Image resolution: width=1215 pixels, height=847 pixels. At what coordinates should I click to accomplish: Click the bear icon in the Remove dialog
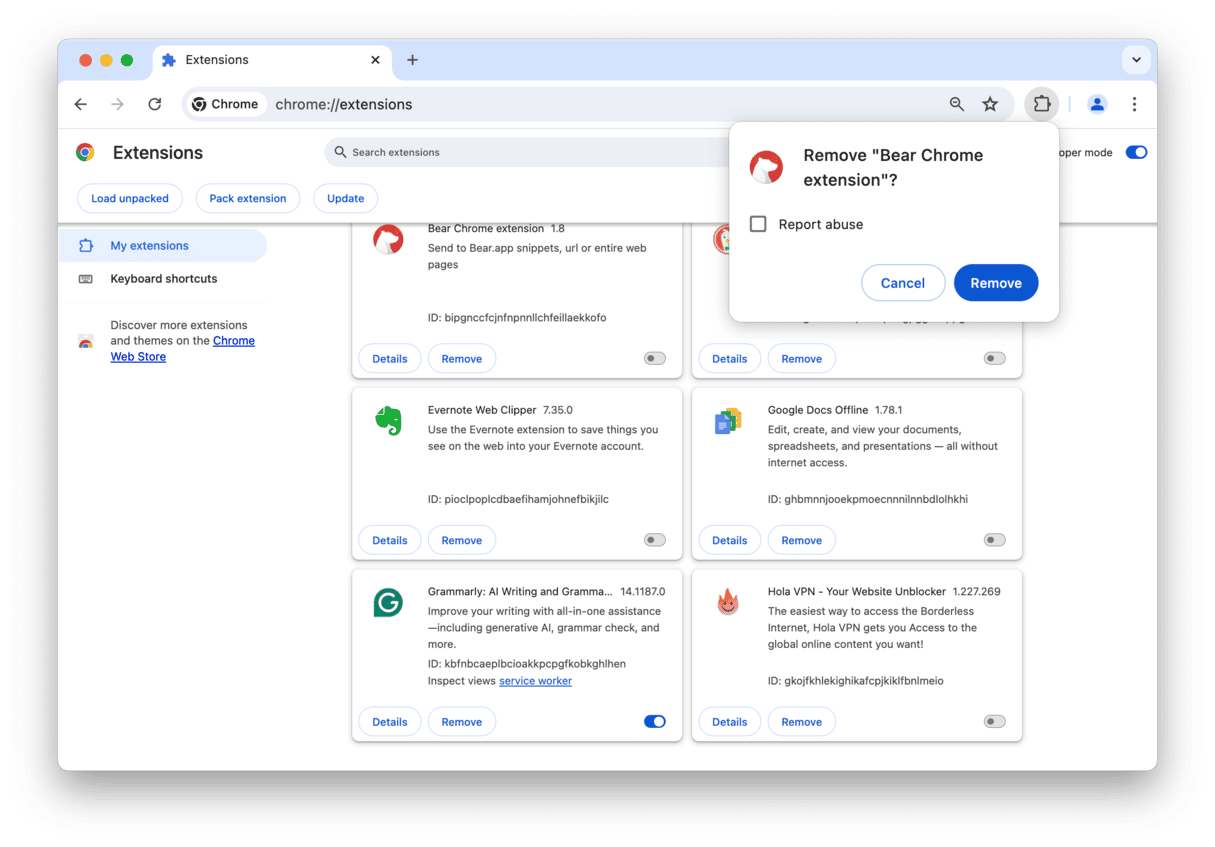pyautogui.click(x=767, y=167)
